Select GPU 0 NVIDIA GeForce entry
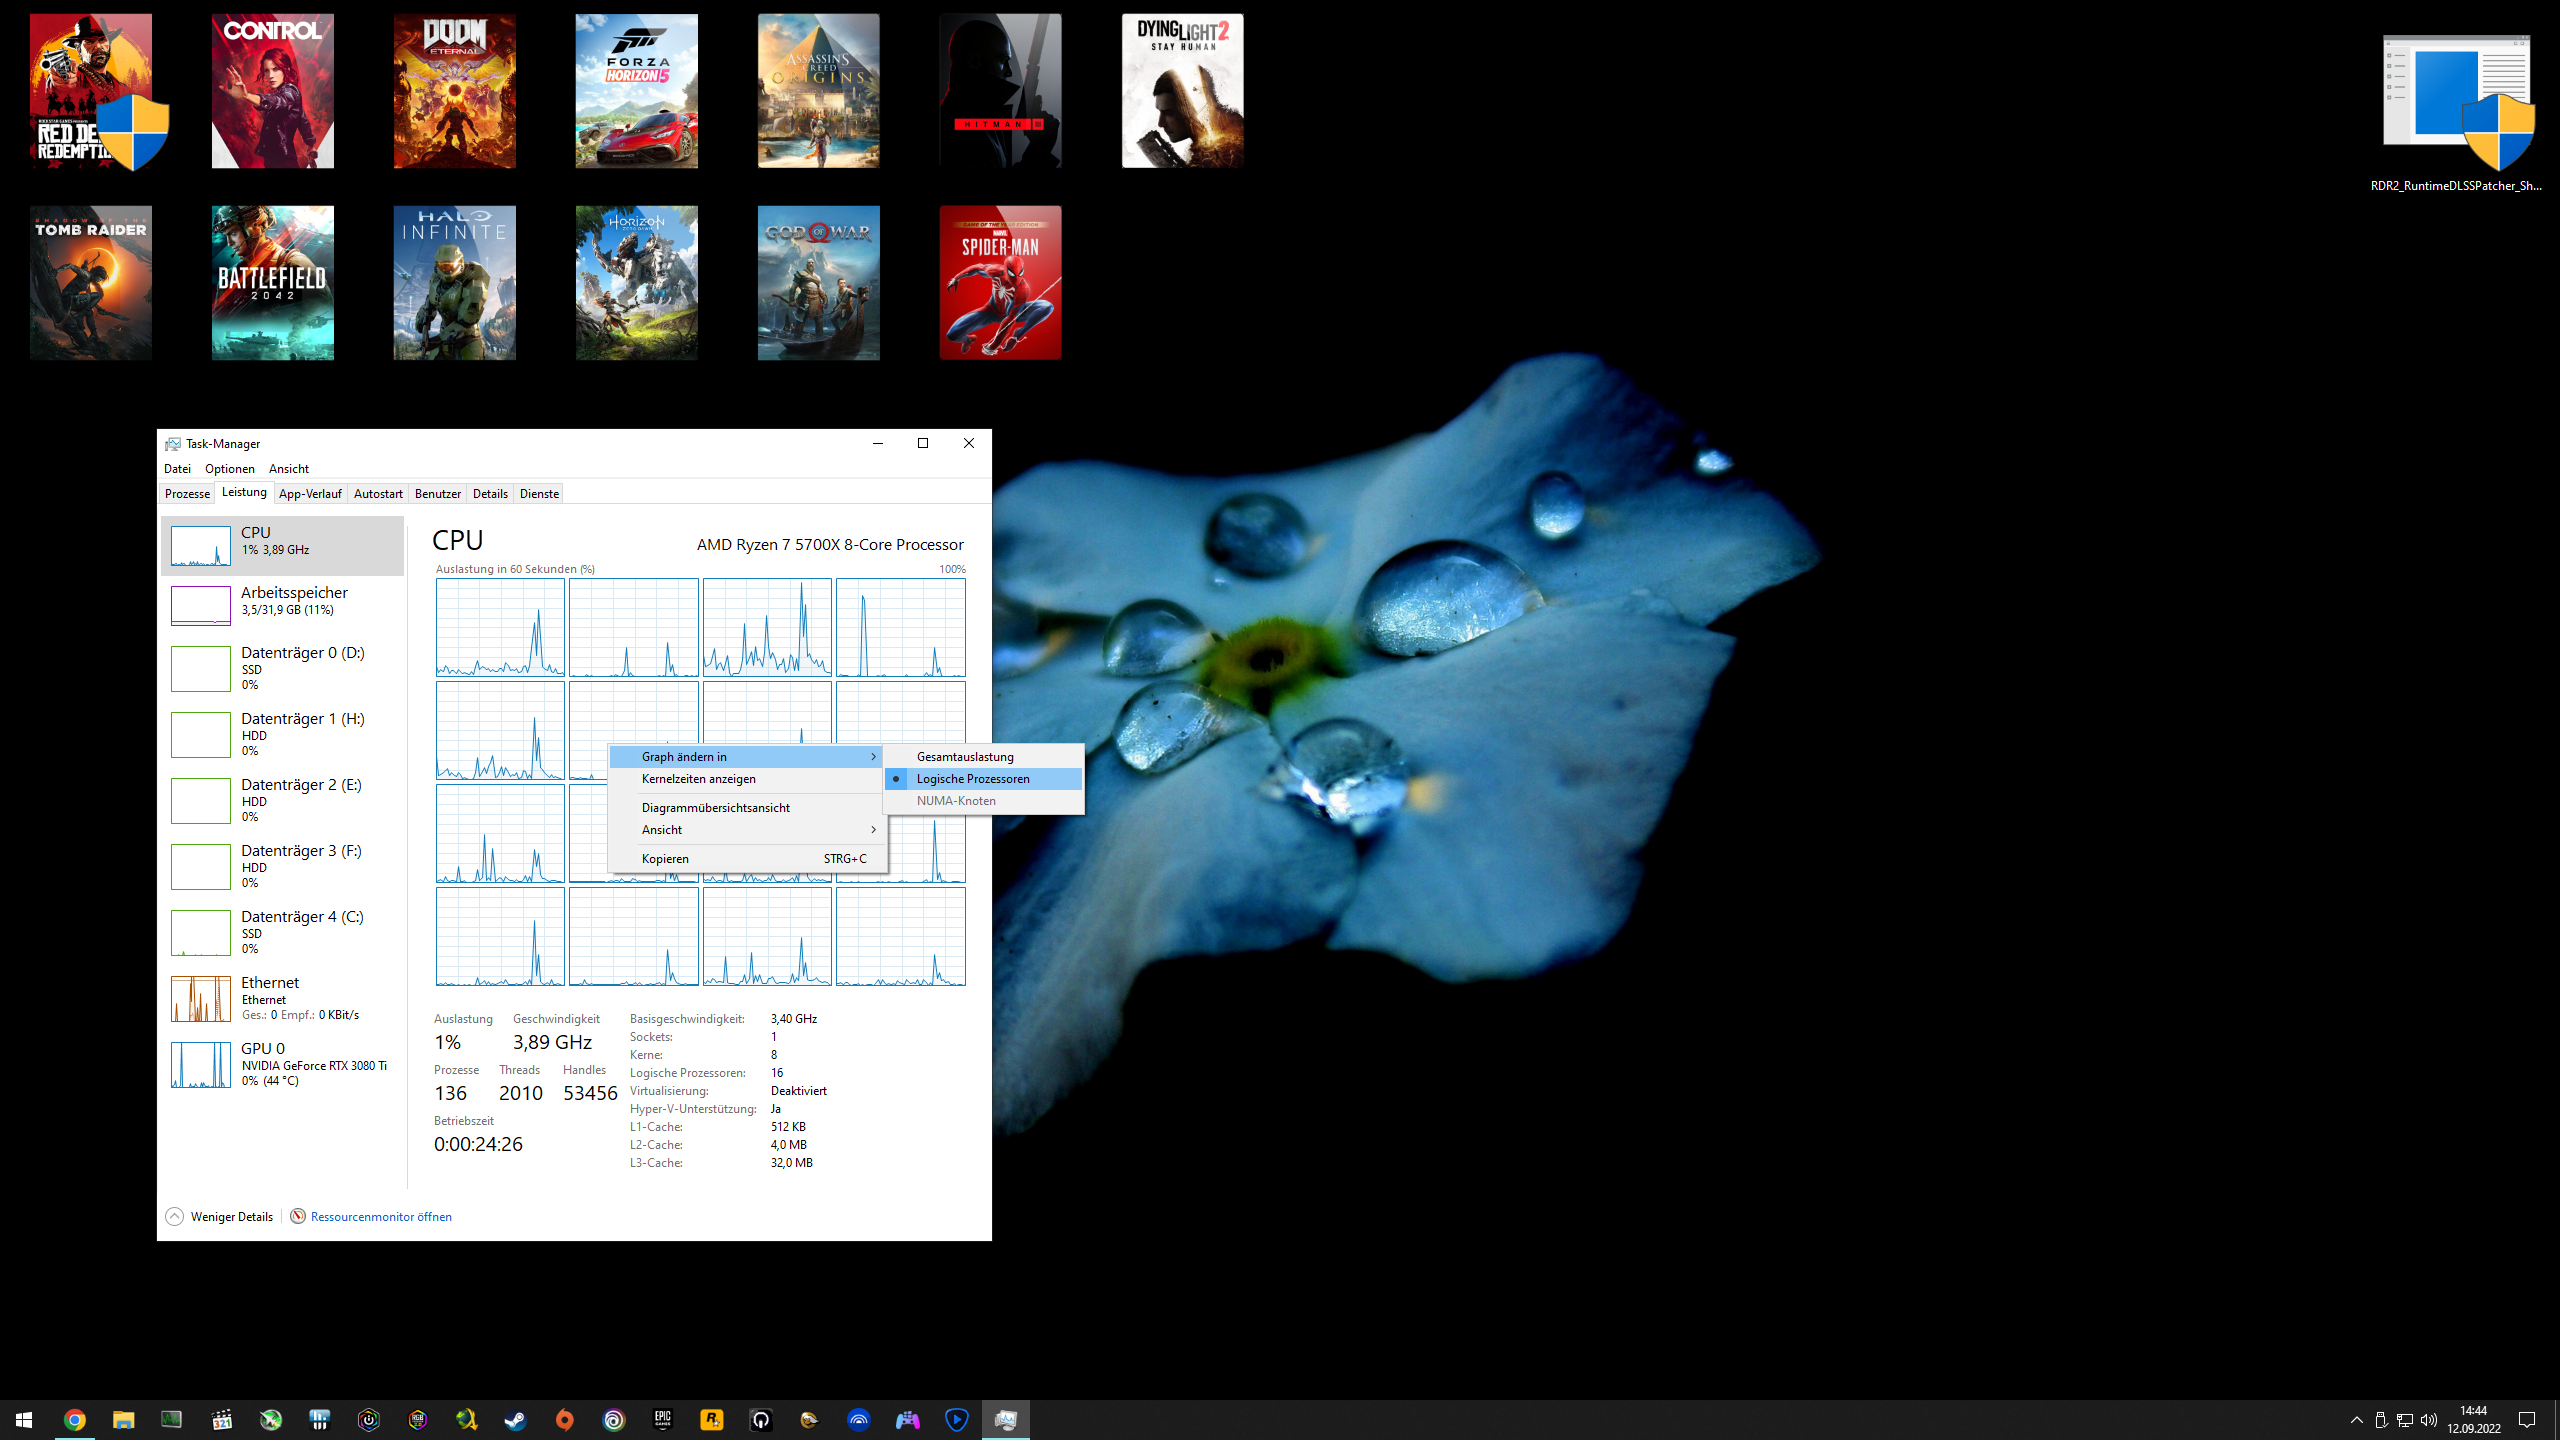Viewport: 2560px width, 1440px height. coord(282,1064)
